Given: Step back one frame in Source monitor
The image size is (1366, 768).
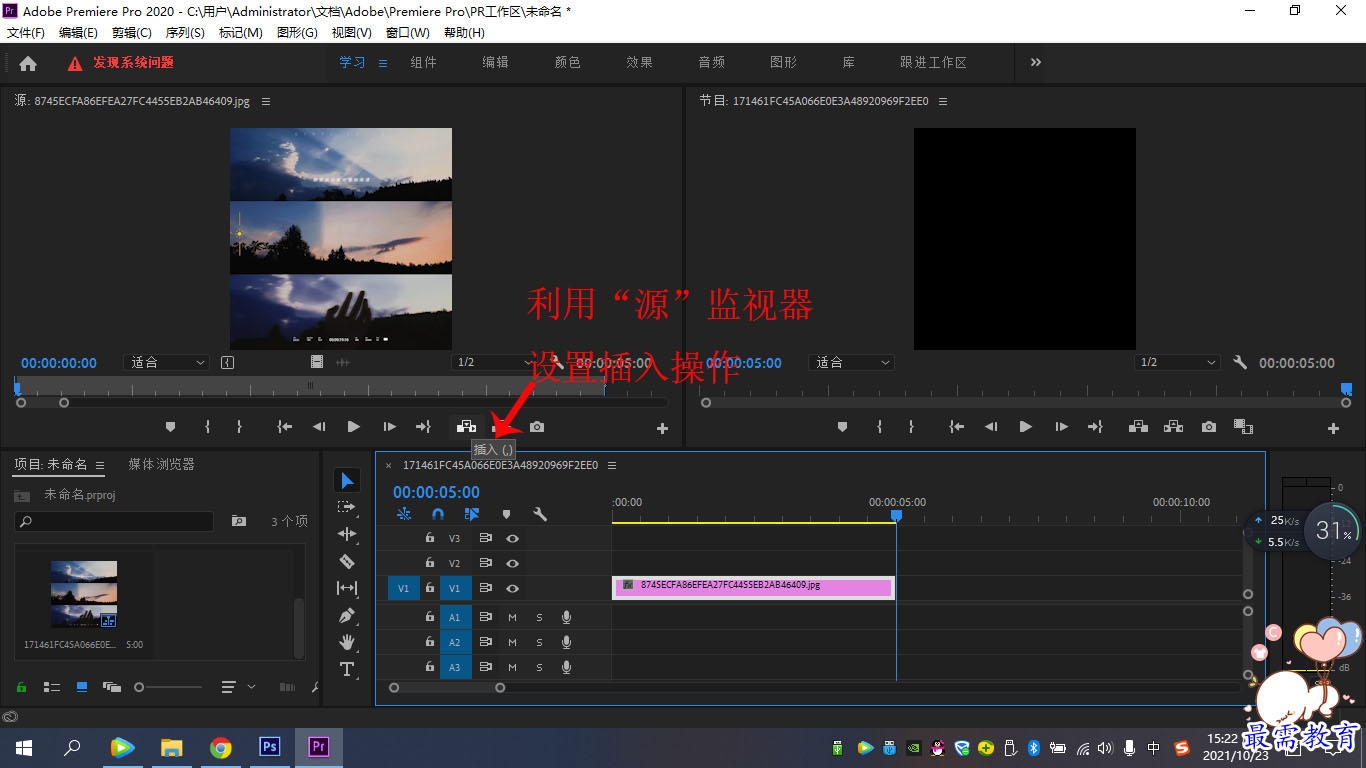Looking at the screenshot, I should pyautogui.click(x=319, y=427).
